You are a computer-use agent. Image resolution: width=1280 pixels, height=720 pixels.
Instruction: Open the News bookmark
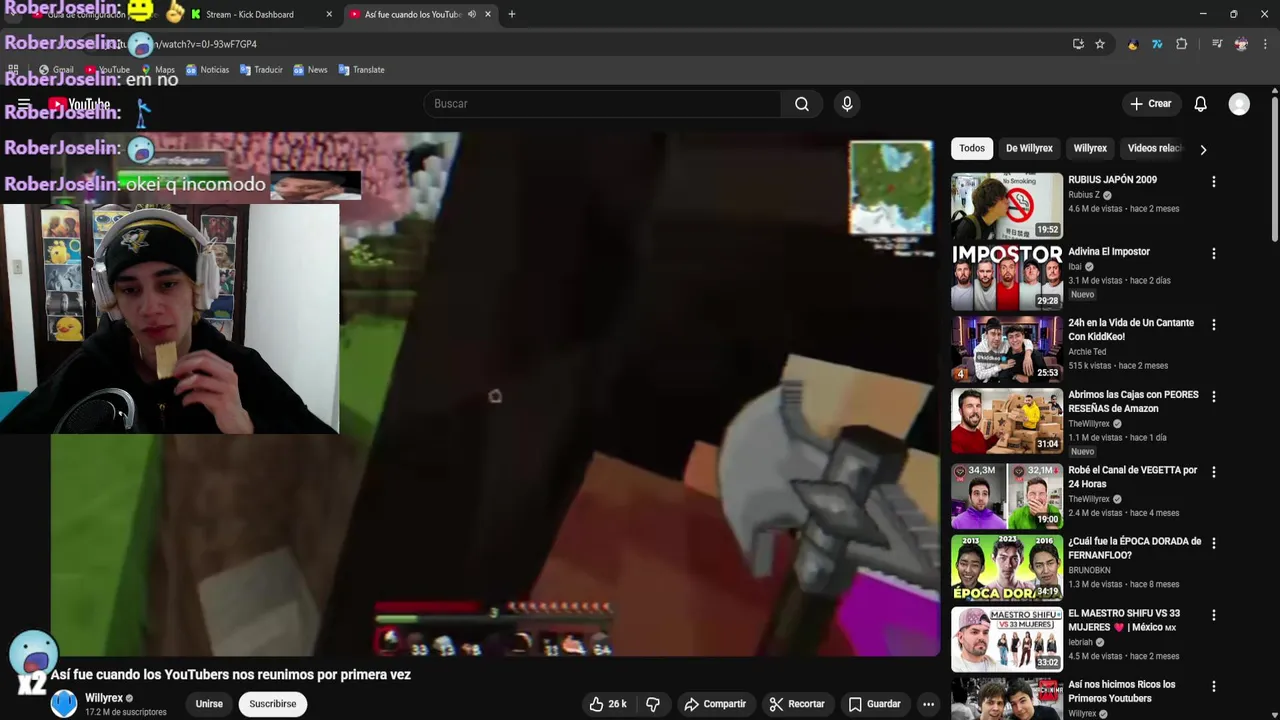coord(310,70)
